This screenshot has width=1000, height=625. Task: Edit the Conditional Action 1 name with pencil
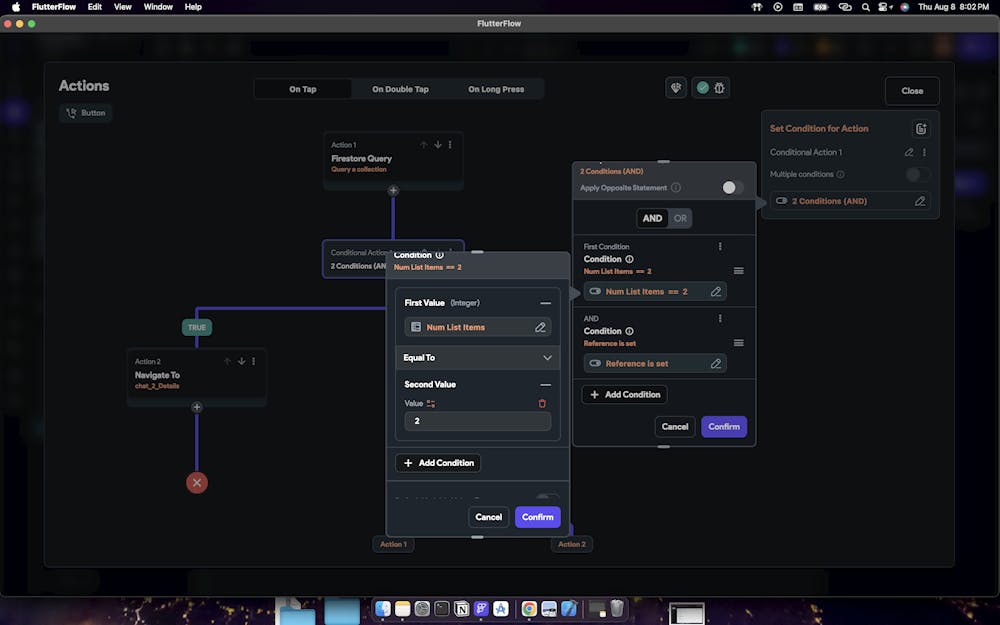point(909,152)
